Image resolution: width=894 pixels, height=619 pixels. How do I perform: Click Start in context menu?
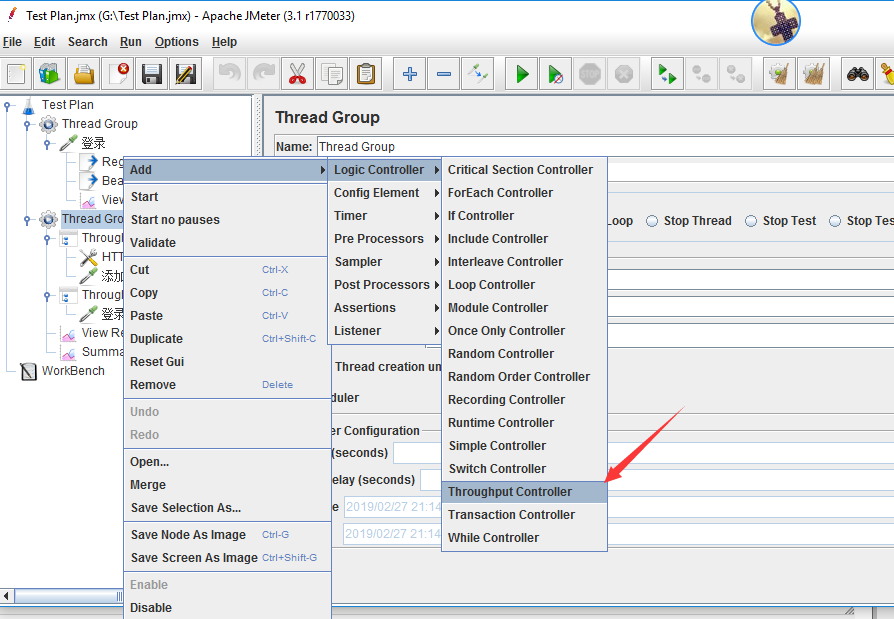(x=227, y=197)
